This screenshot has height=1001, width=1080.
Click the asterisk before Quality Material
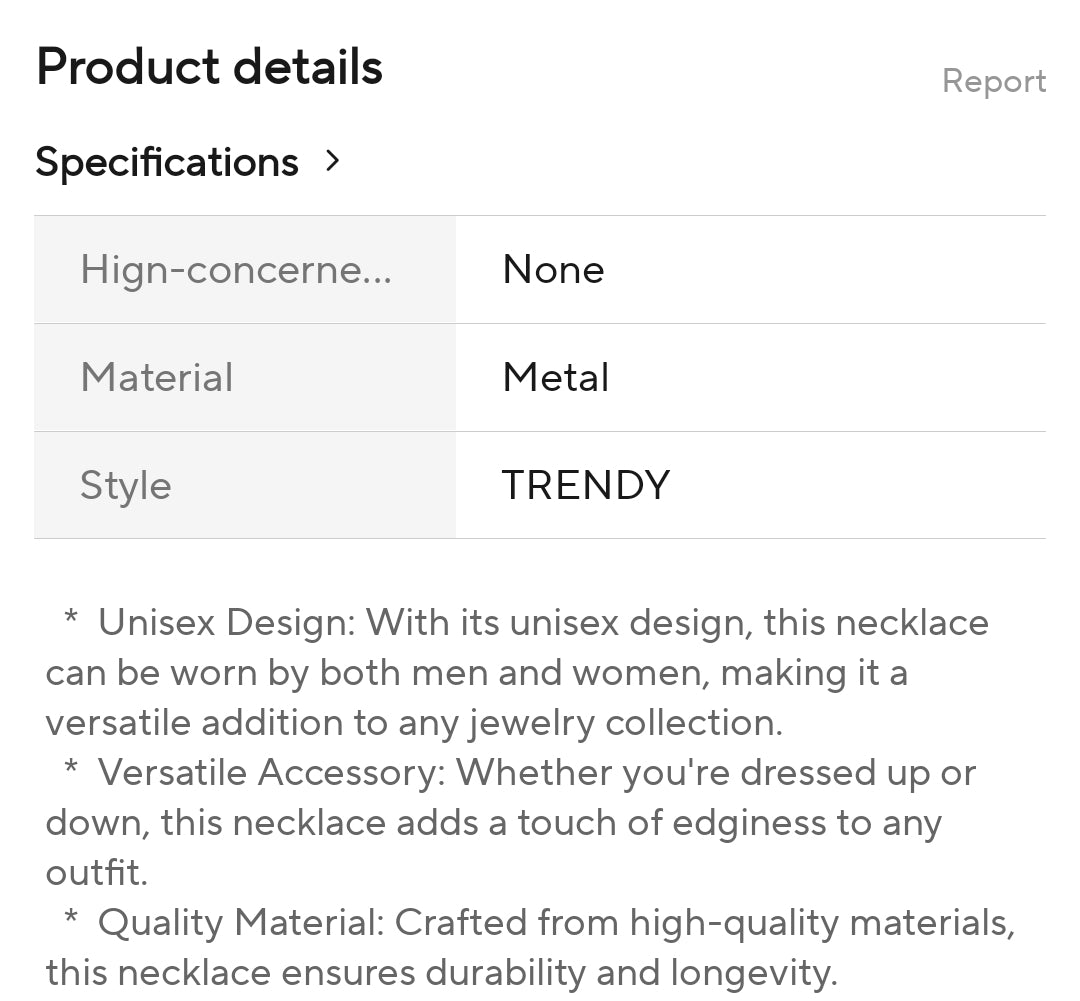[x=70, y=917]
